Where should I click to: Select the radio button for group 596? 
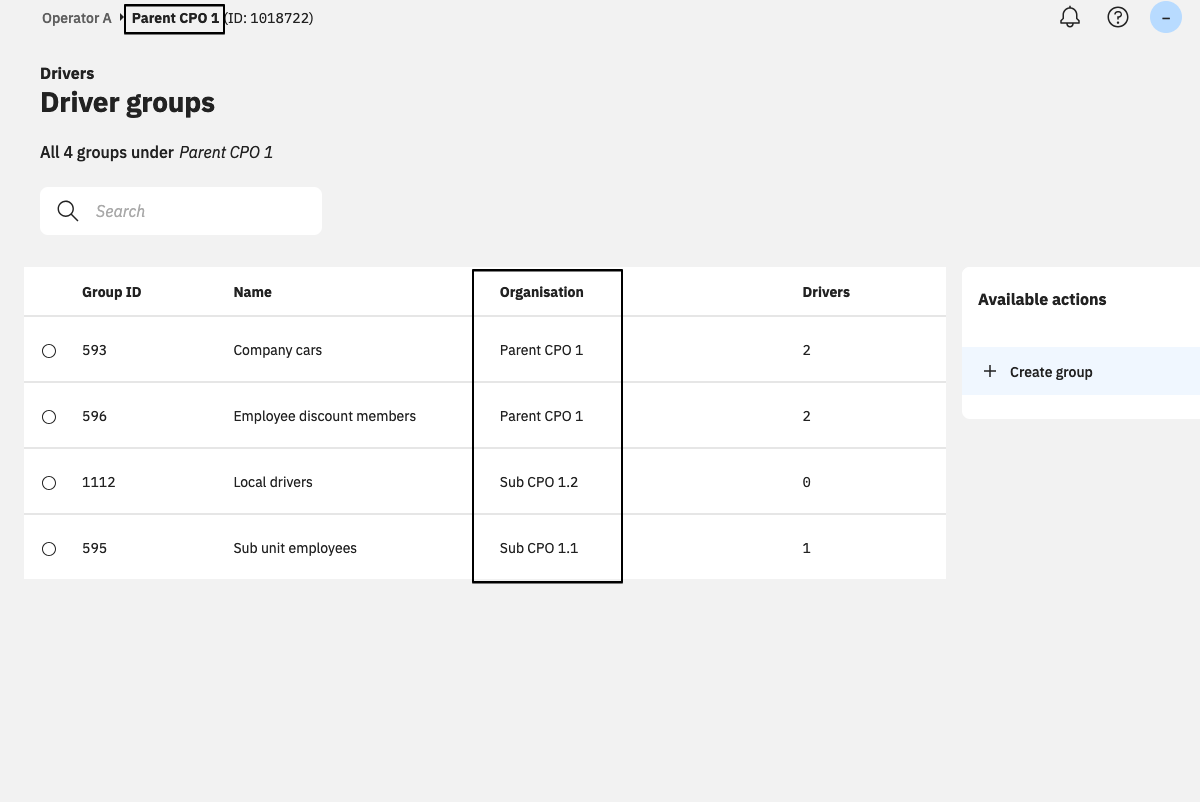click(49, 417)
